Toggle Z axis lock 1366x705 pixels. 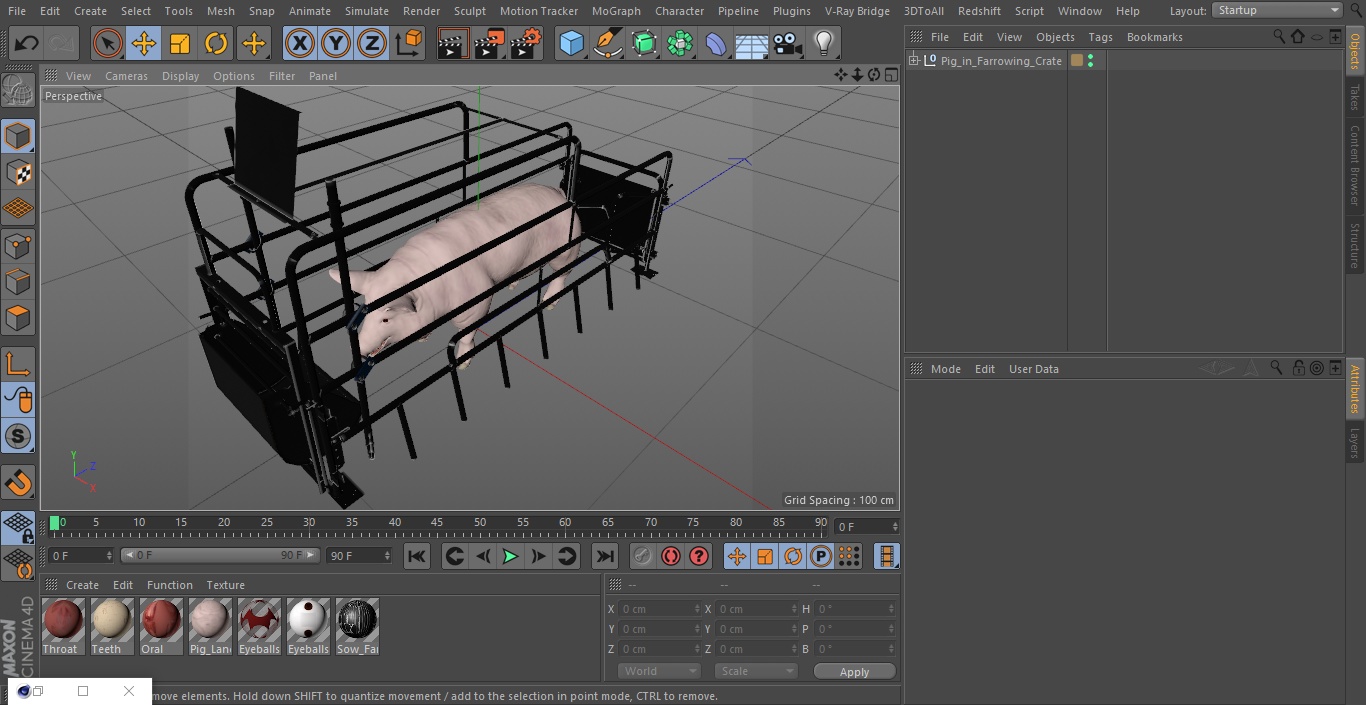click(372, 43)
